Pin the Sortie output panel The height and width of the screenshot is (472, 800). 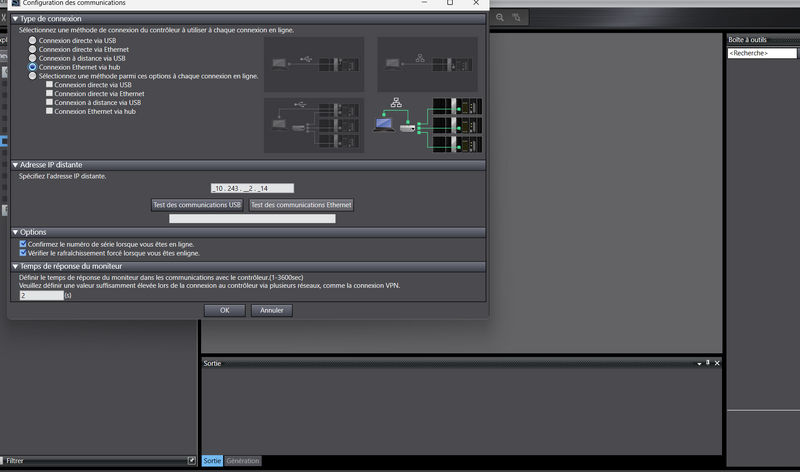click(x=707, y=363)
